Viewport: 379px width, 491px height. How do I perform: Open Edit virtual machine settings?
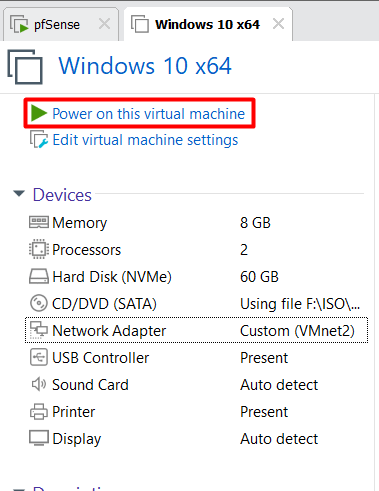pyautogui.click(x=145, y=140)
